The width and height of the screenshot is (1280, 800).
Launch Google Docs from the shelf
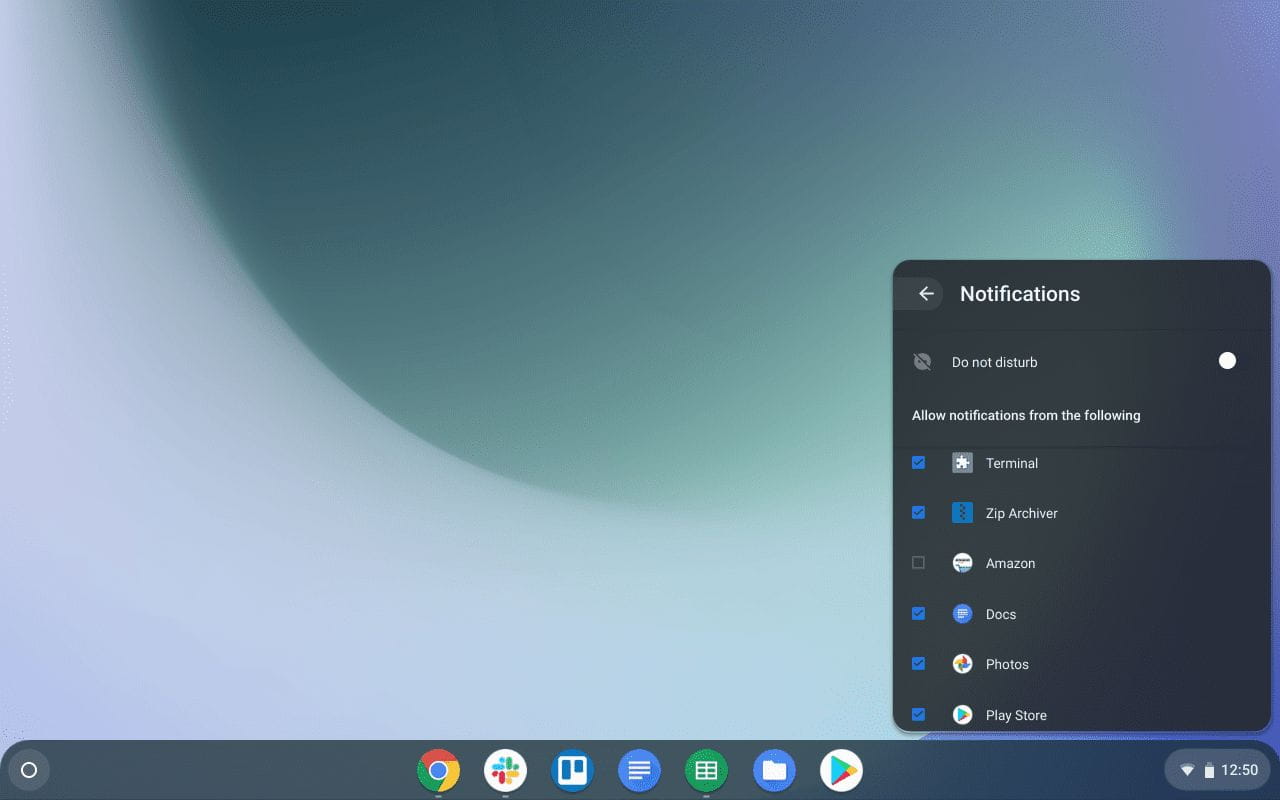click(x=639, y=770)
